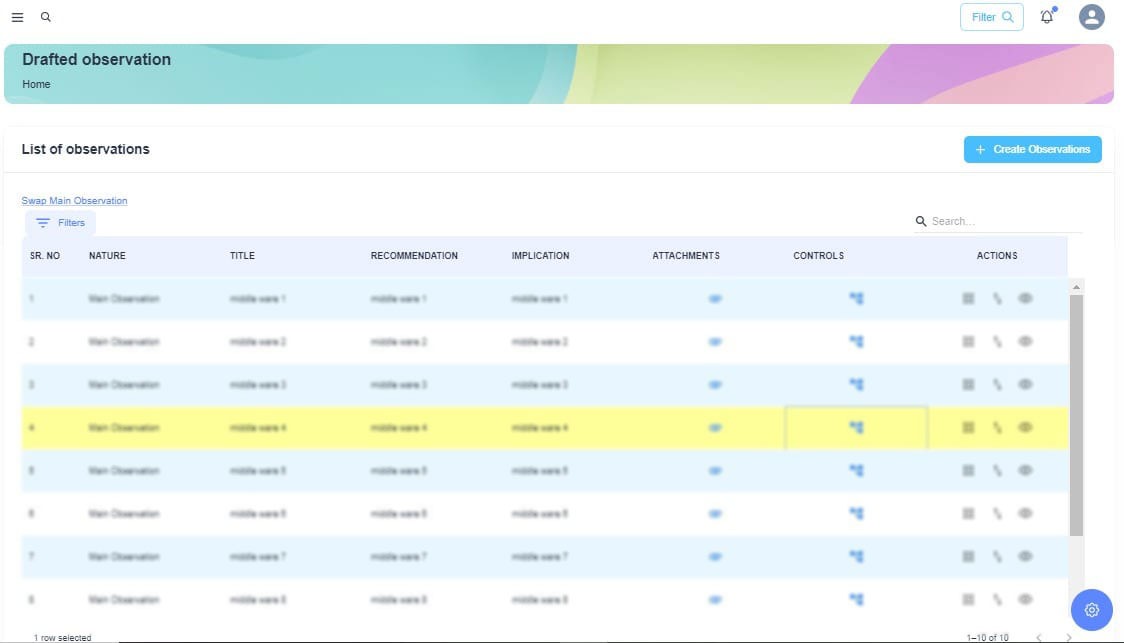Image resolution: width=1124 pixels, height=643 pixels.
Task: Open the controls tree icon in highlighted row
Action: click(x=856, y=427)
